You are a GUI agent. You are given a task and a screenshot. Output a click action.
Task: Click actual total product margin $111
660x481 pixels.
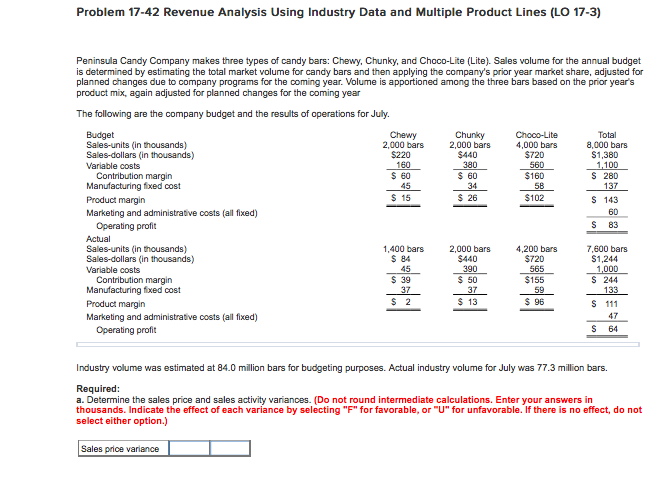tap(604, 304)
